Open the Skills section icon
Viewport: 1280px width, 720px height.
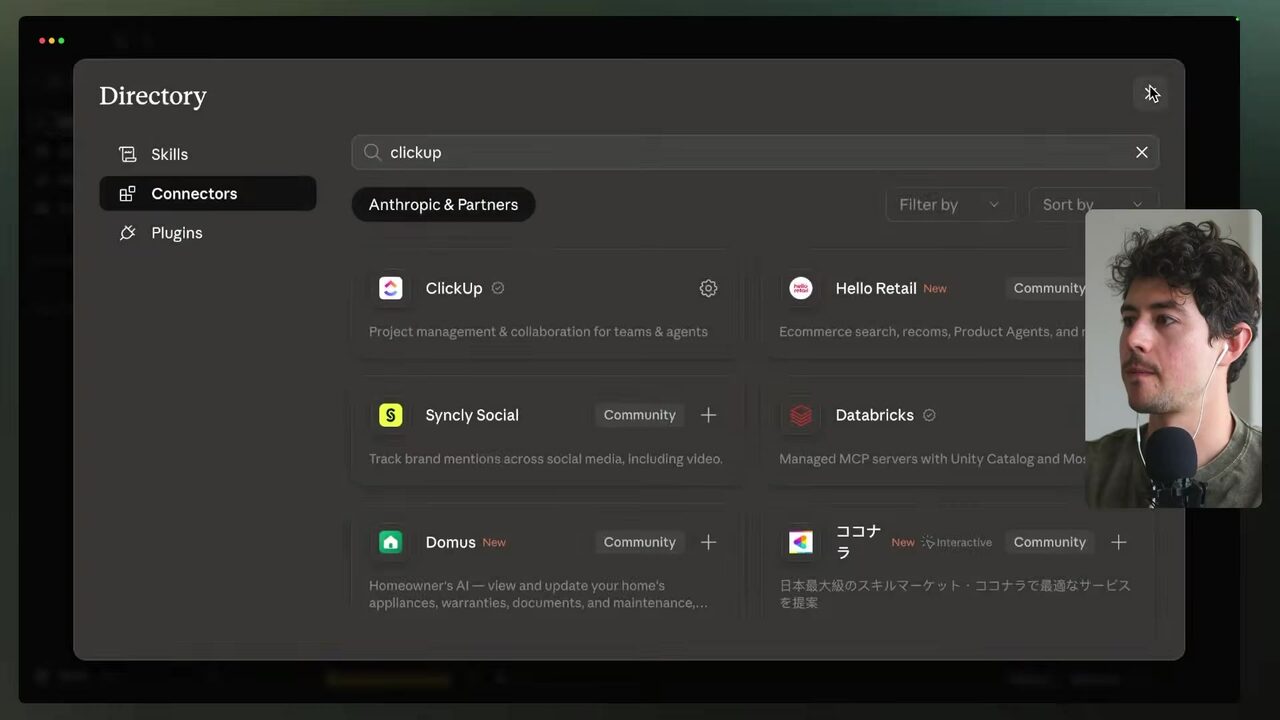[x=127, y=154]
